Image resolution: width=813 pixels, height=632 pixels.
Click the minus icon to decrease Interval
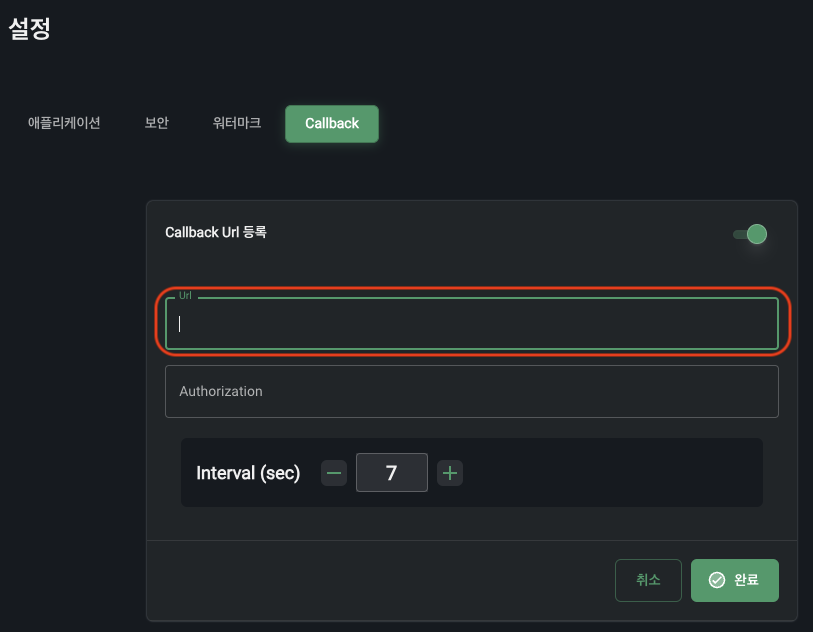[334, 473]
